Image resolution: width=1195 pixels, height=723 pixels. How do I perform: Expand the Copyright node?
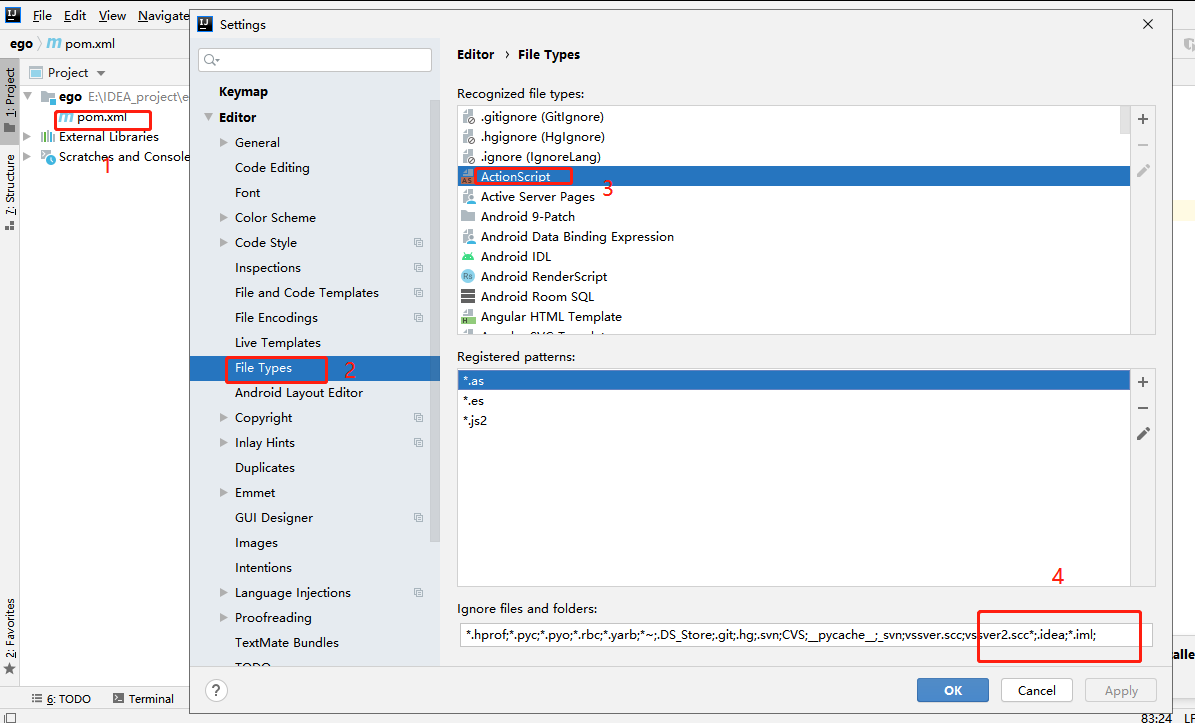click(x=223, y=417)
